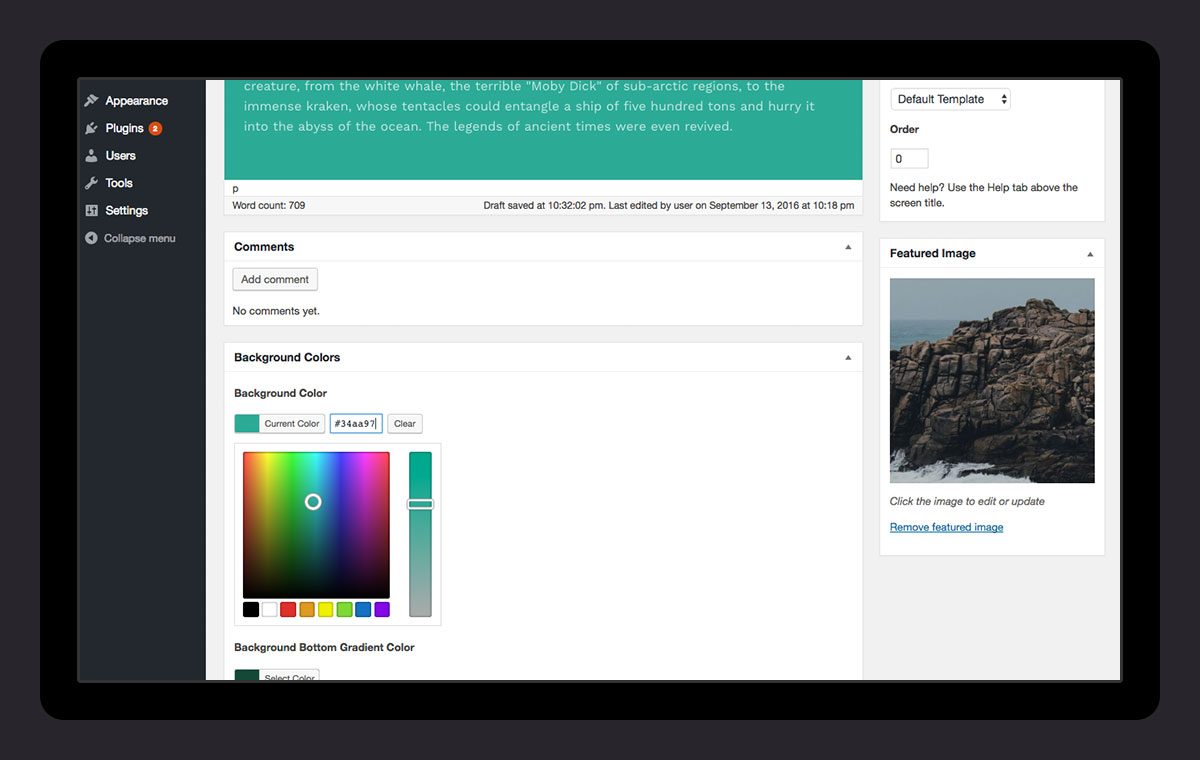Image resolution: width=1200 pixels, height=760 pixels.
Task: Collapse the Featured Image panel
Action: 1090,254
